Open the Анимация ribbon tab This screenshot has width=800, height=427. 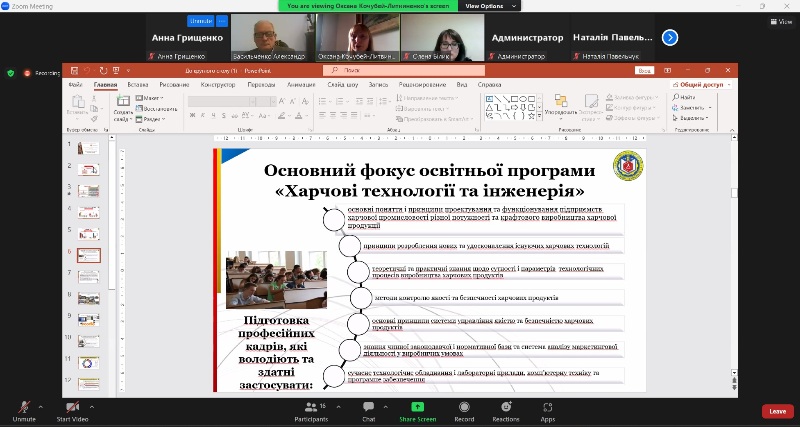point(300,85)
